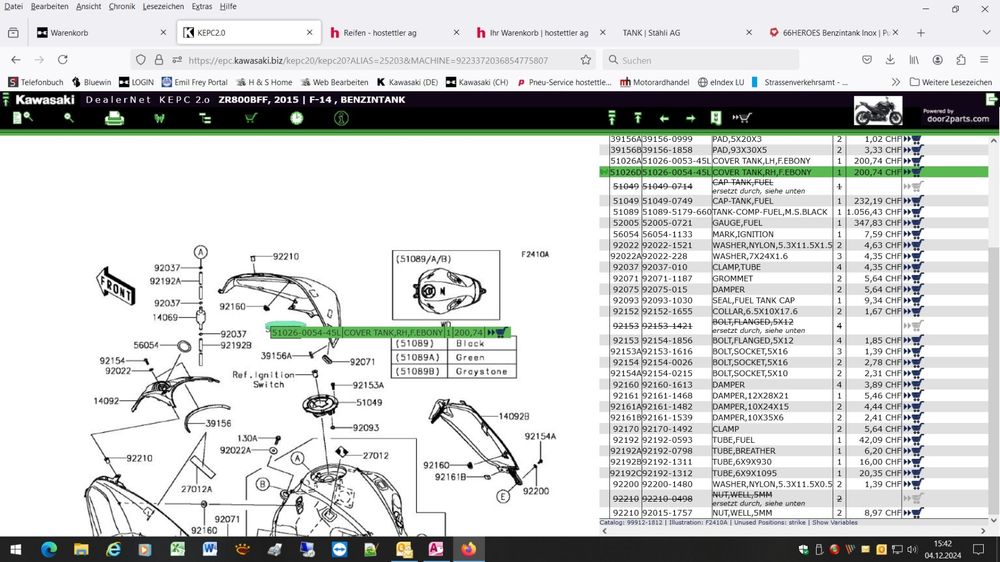Add TUBE,FUEL 92192-0593 to cart
The height and width of the screenshot is (562, 1000).
tap(913, 440)
